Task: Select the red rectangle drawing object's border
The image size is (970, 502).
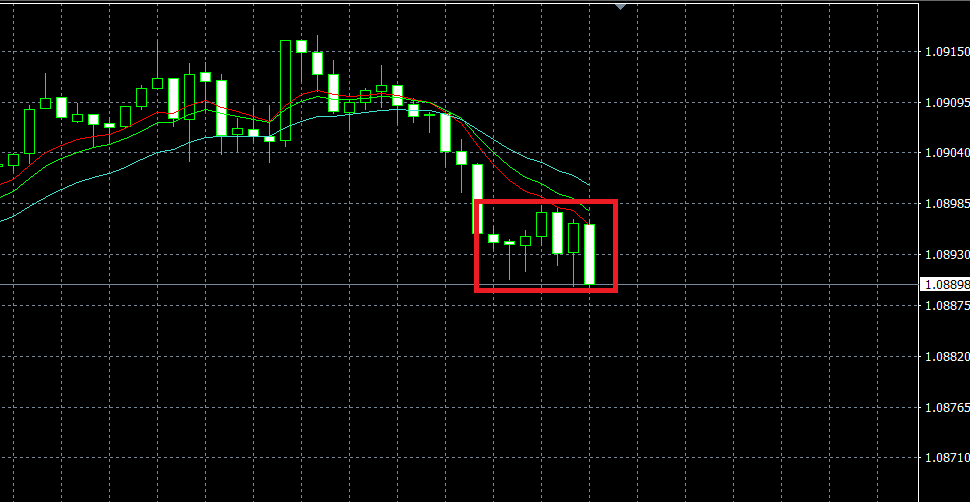Action: (546, 202)
